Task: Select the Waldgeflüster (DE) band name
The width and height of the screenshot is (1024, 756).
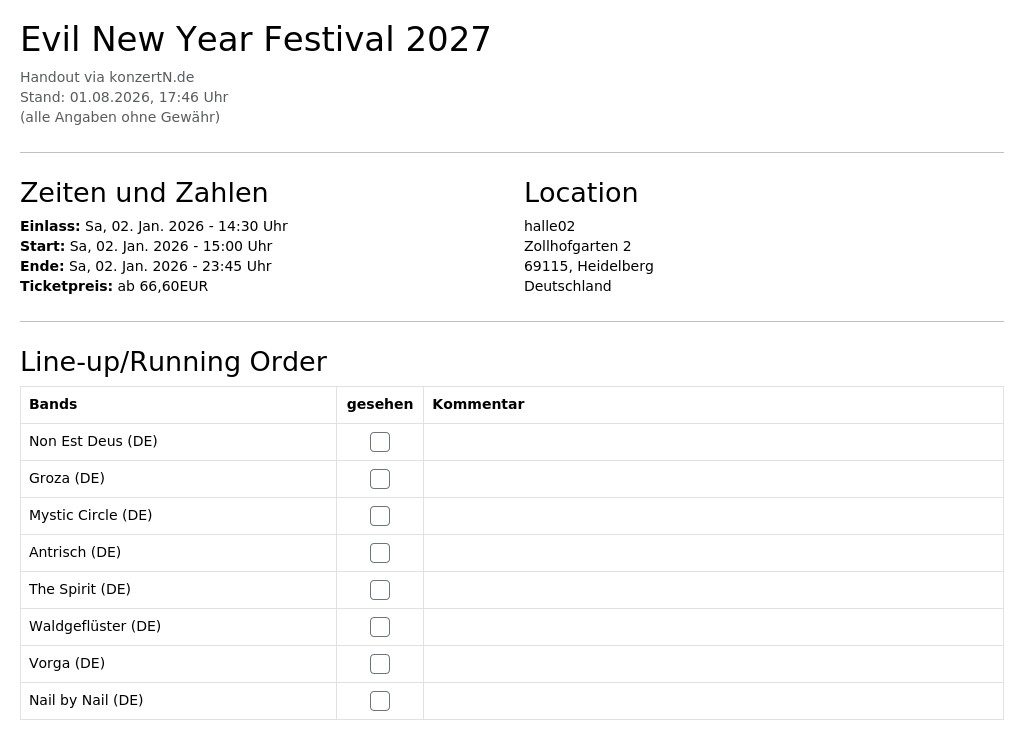Action: click(95, 626)
